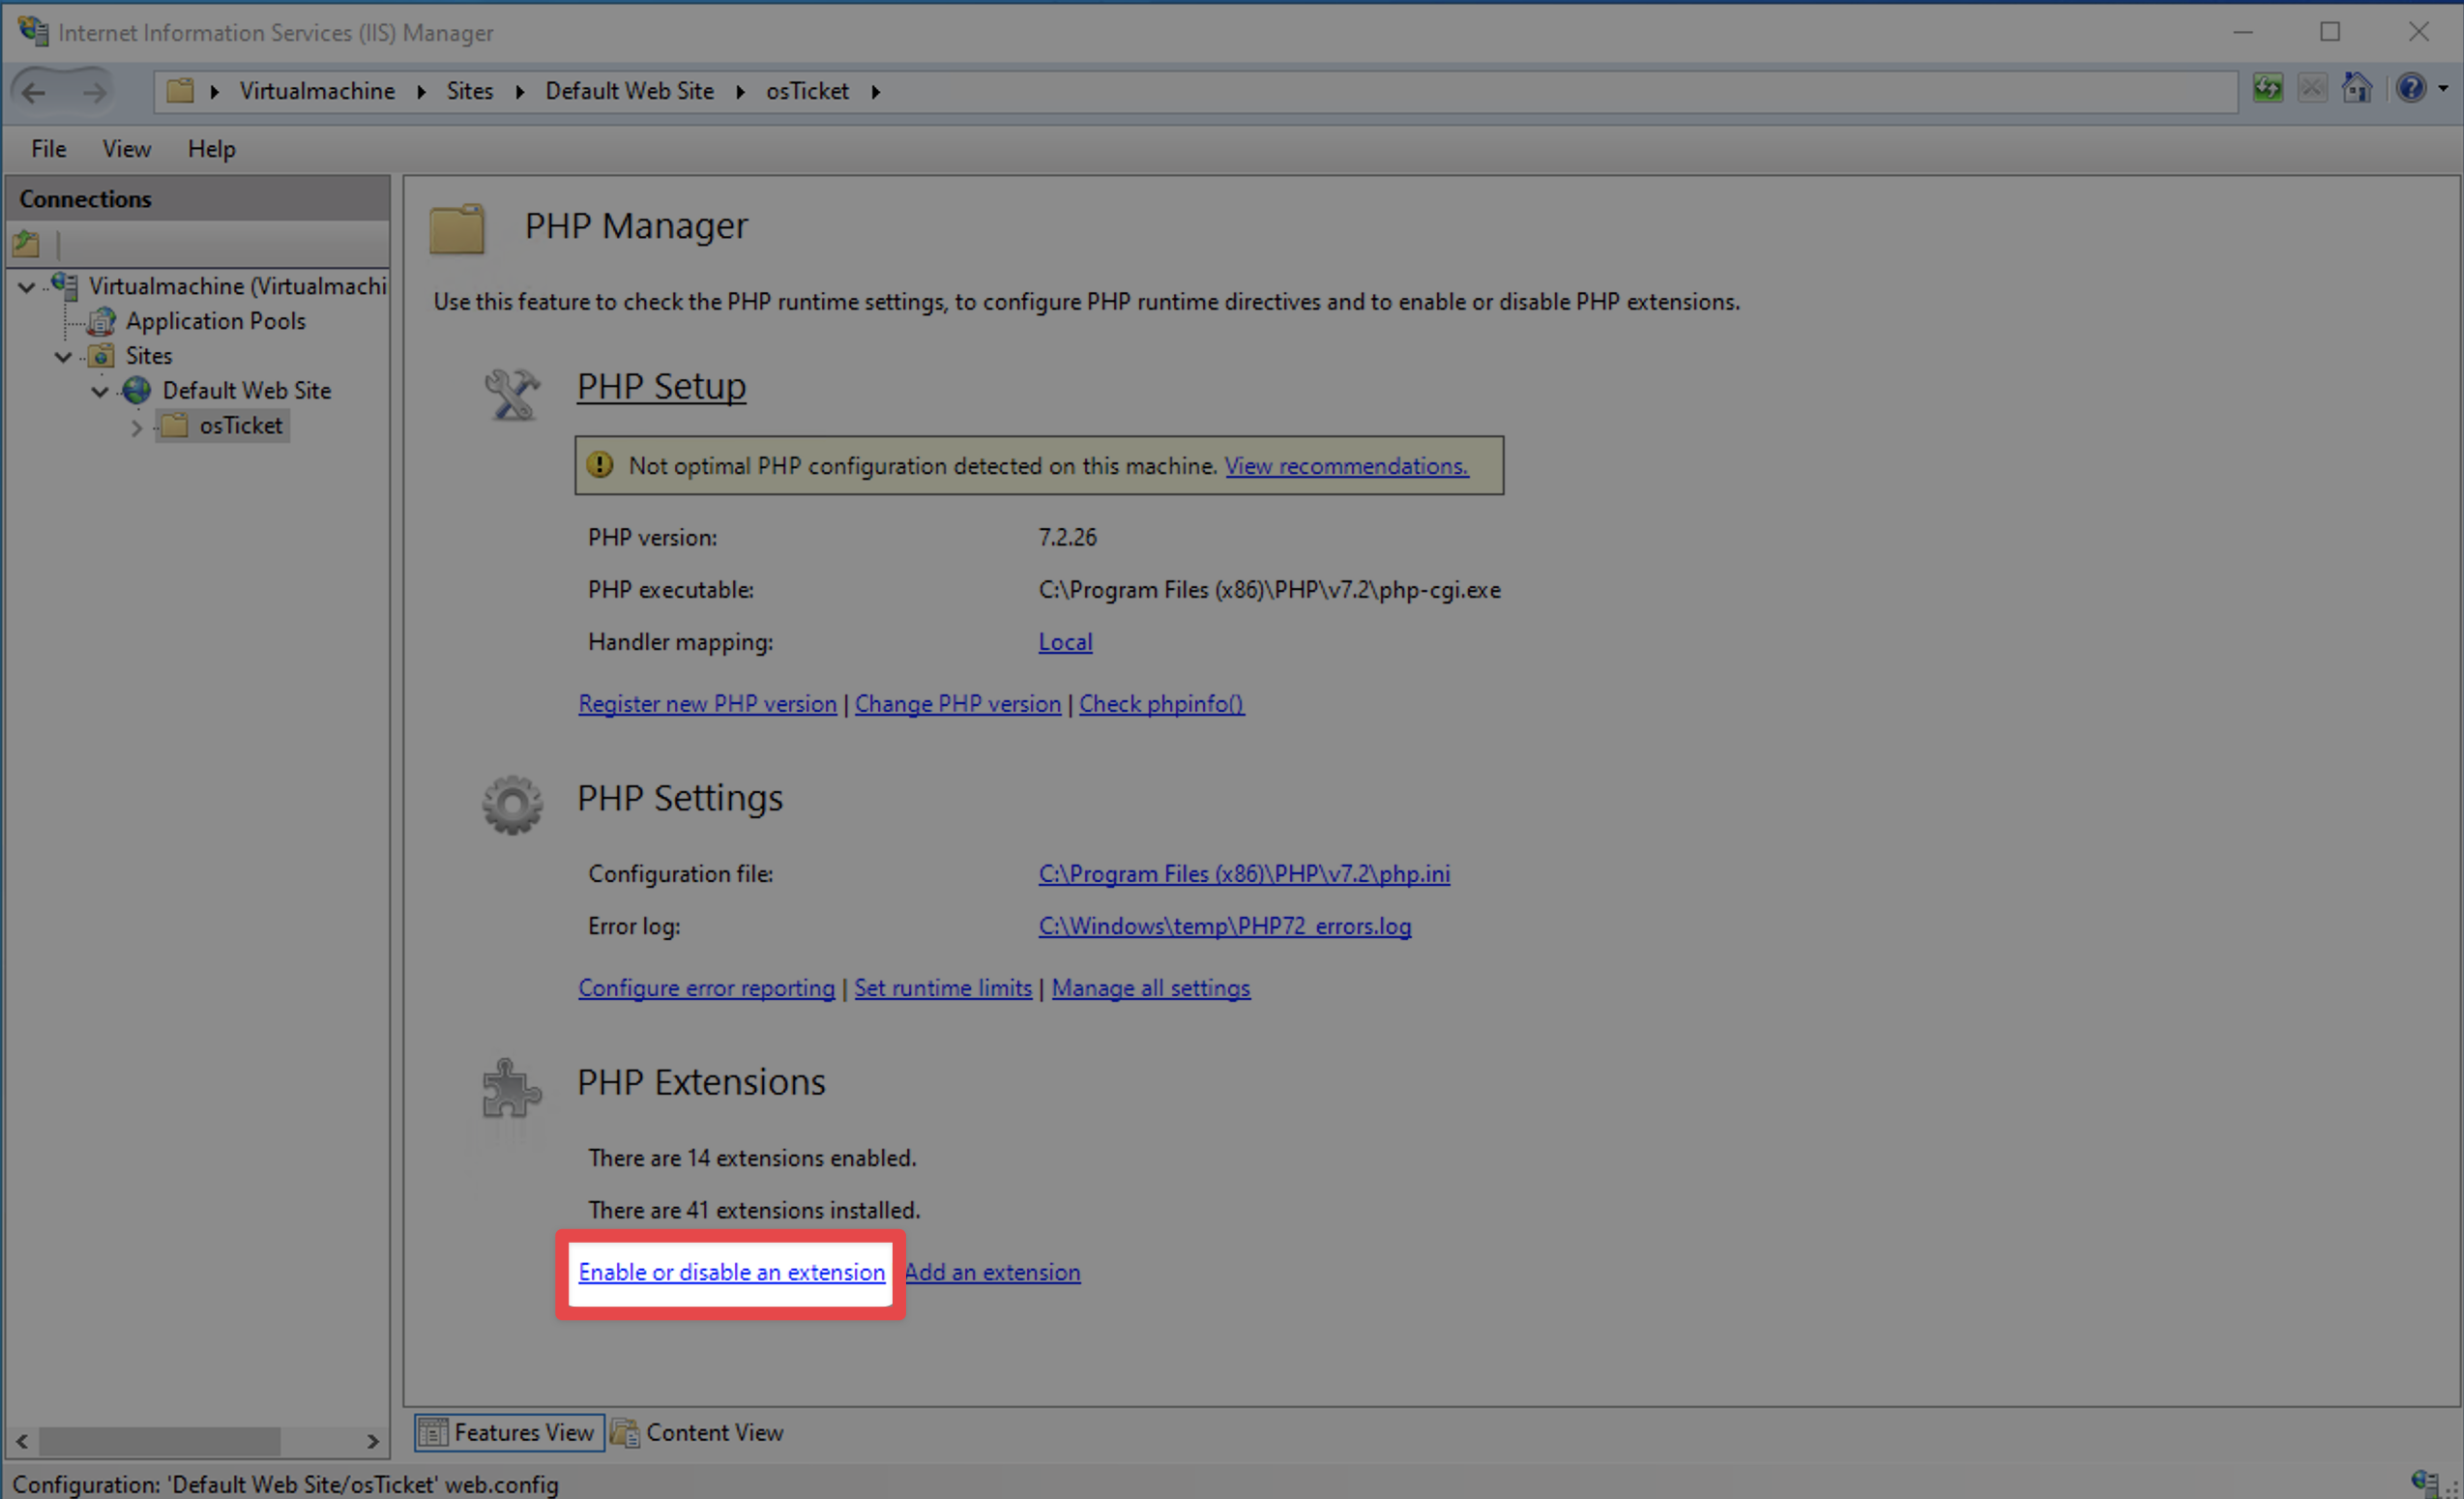Switch to the Content View tab
The height and width of the screenshot is (1499, 2464).
698,1432
